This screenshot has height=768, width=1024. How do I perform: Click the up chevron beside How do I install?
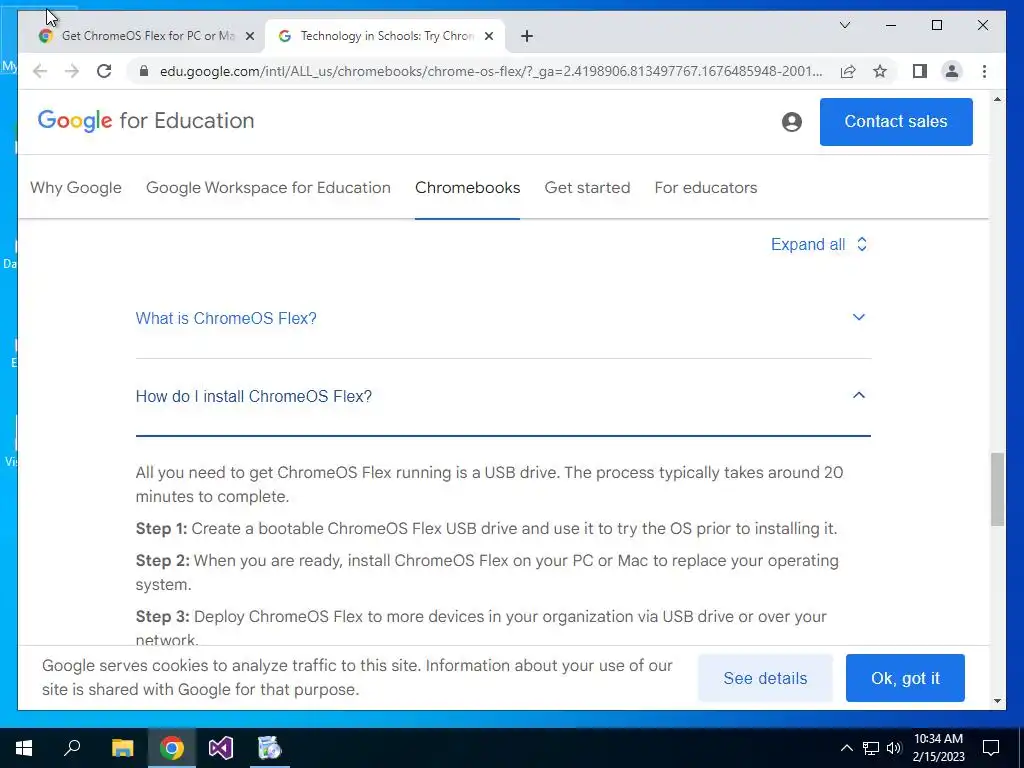pos(859,395)
